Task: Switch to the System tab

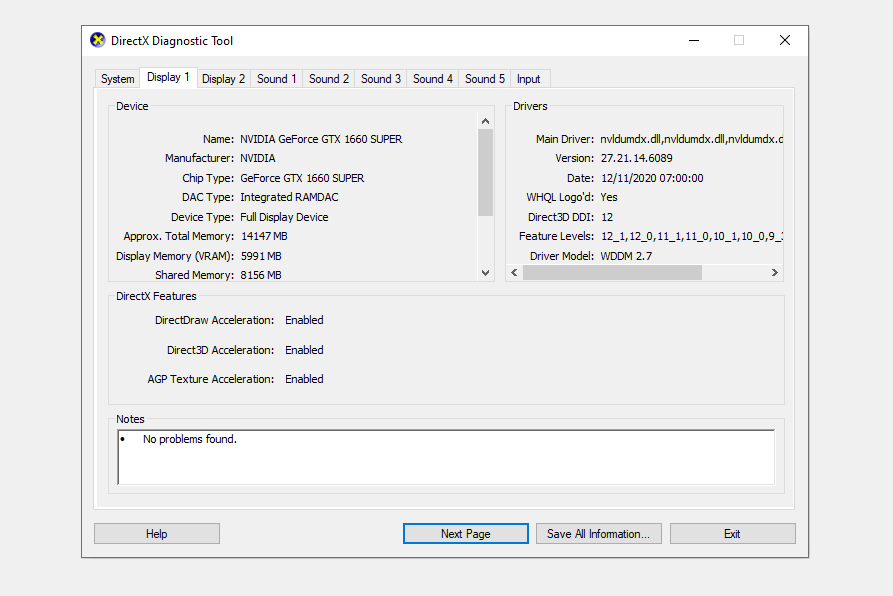Action: 118,79
